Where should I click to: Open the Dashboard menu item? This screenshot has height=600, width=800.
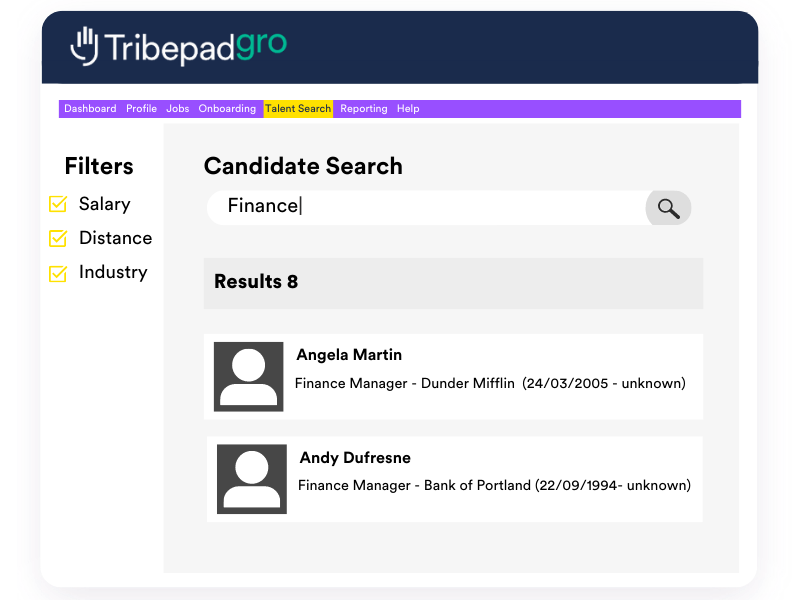(90, 109)
